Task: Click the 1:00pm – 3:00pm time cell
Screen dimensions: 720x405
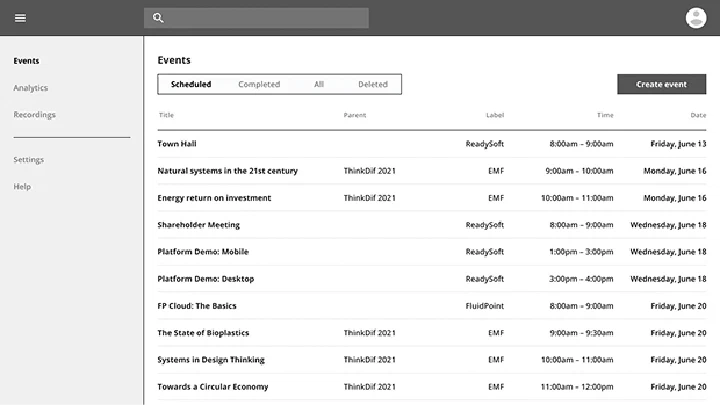Action: click(581, 252)
